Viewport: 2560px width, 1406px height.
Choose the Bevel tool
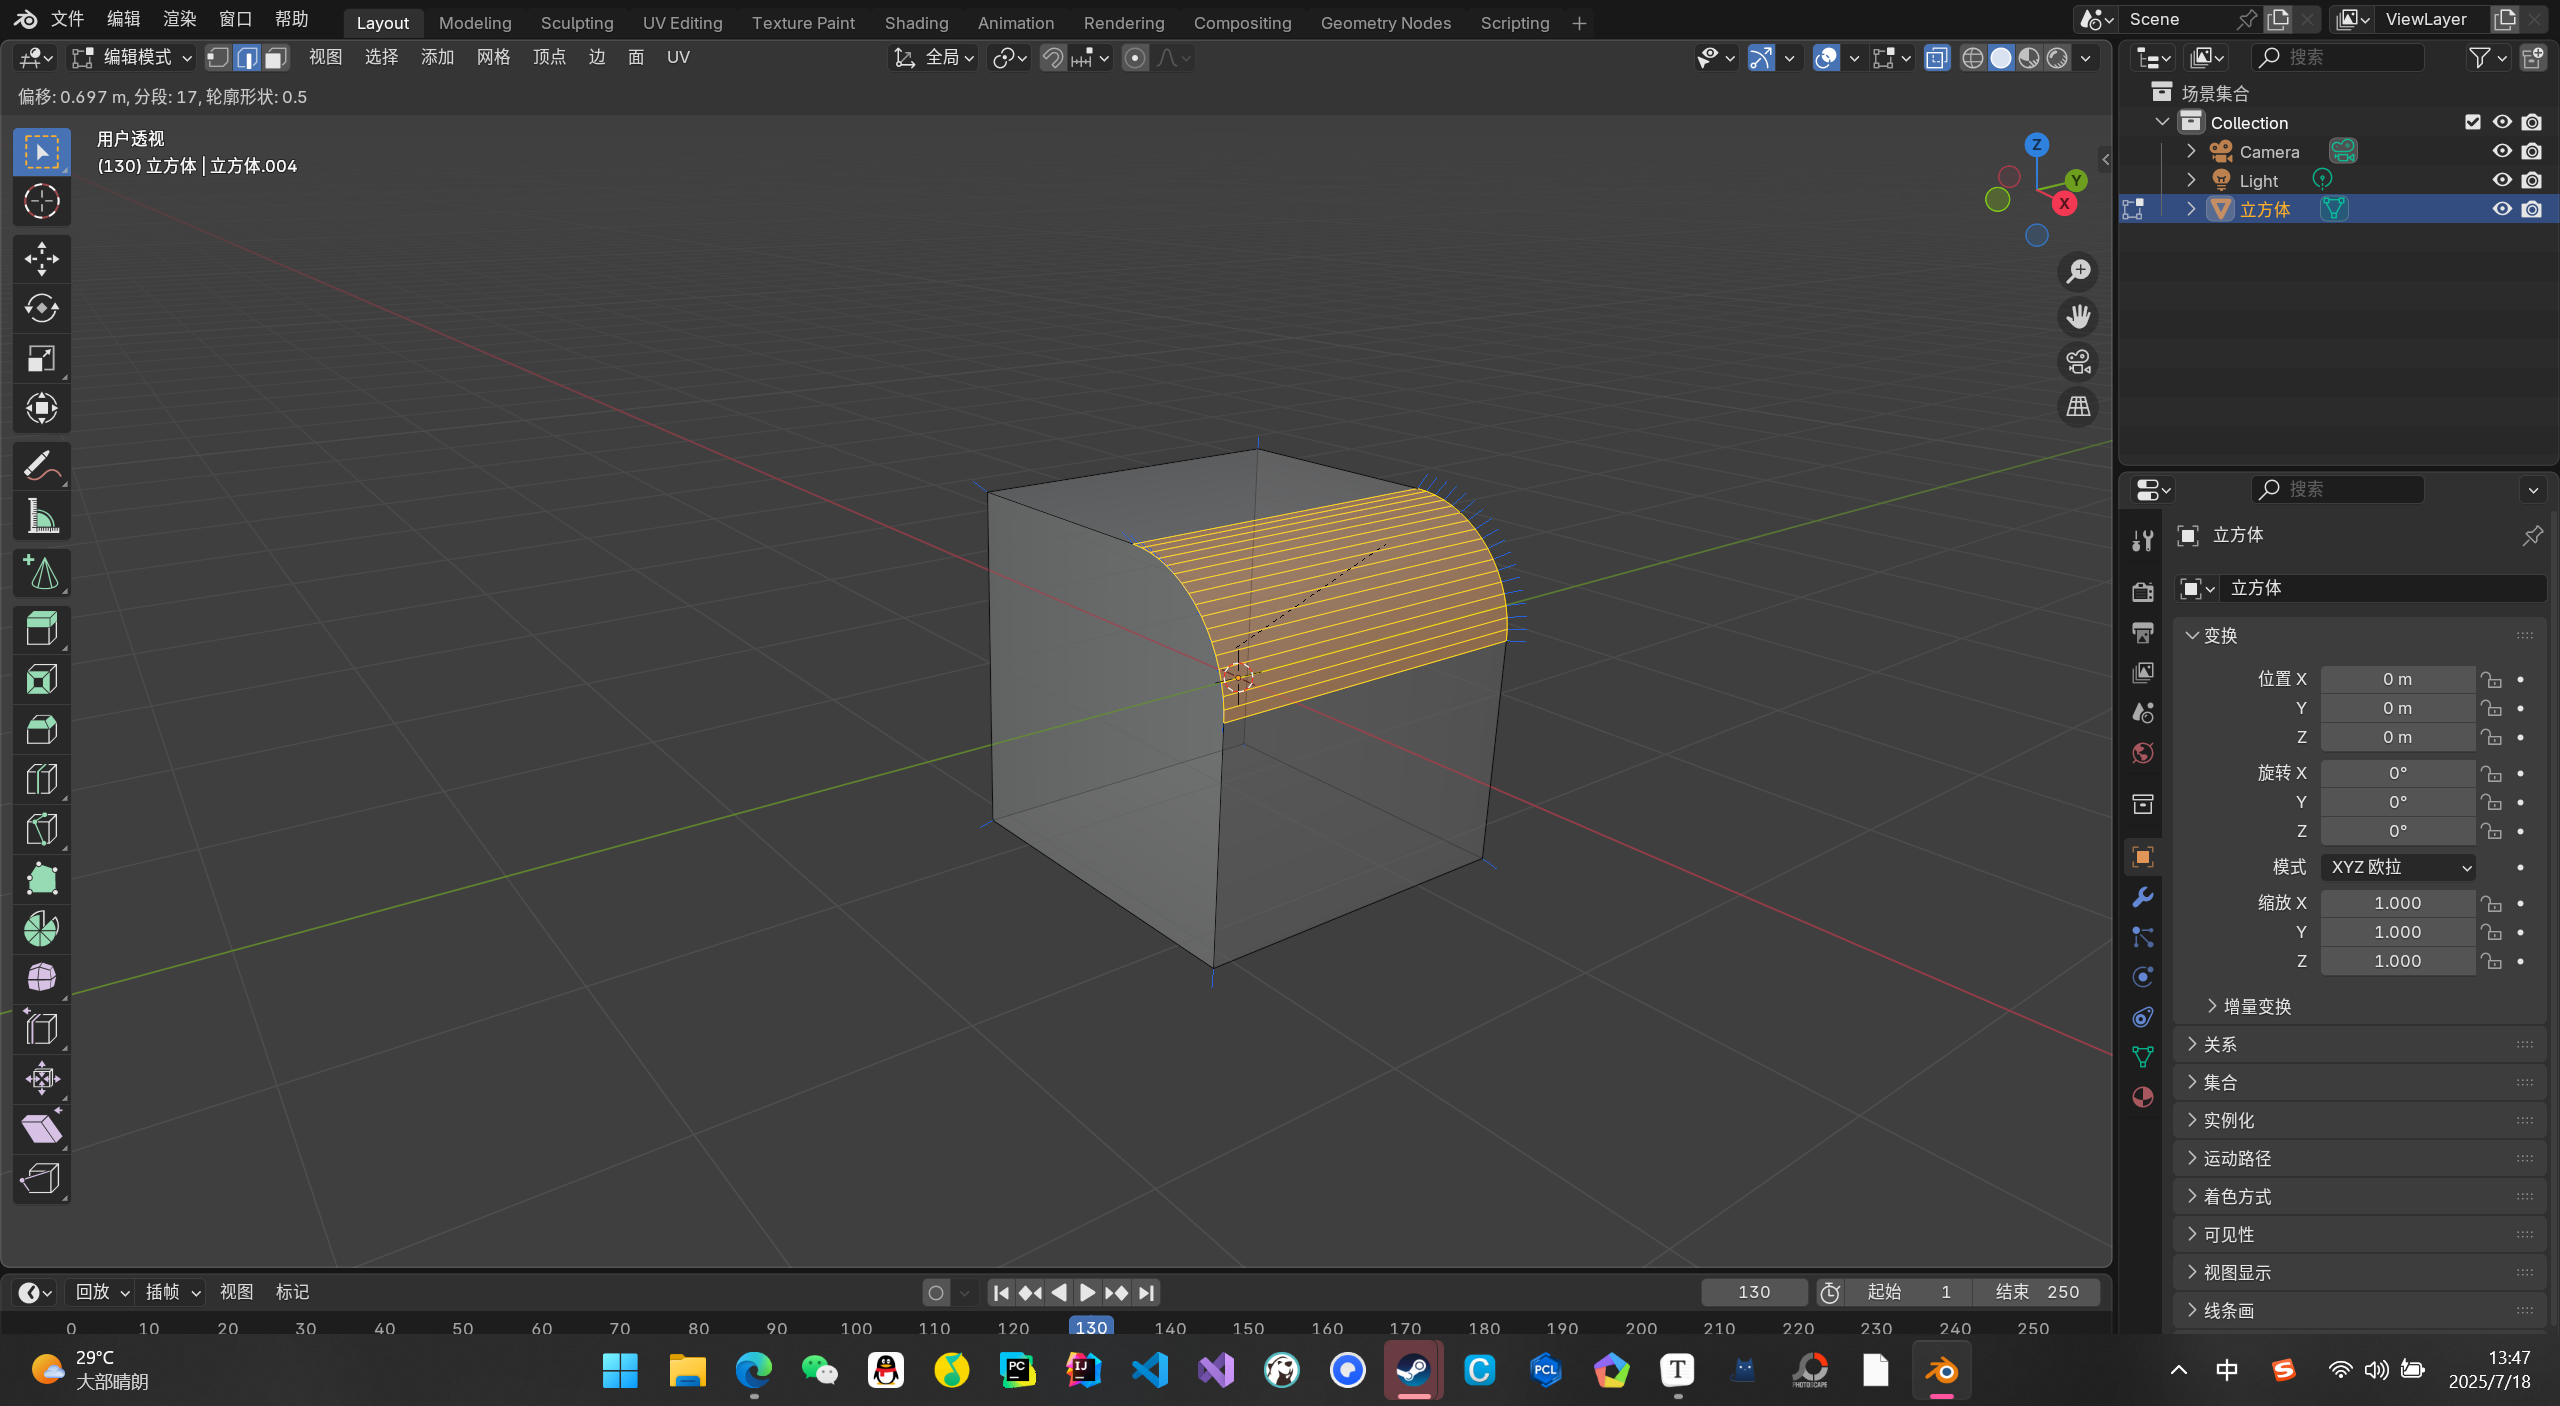click(41, 730)
